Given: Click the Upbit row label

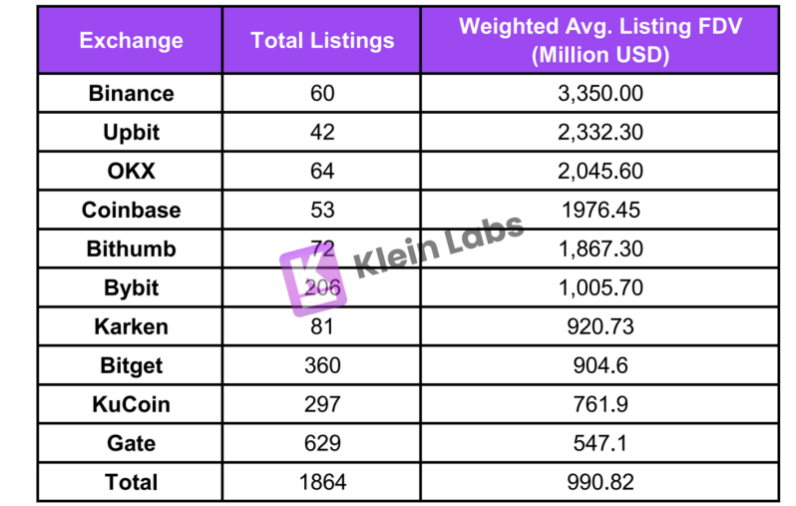Looking at the screenshot, I should pyautogui.click(x=131, y=132).
